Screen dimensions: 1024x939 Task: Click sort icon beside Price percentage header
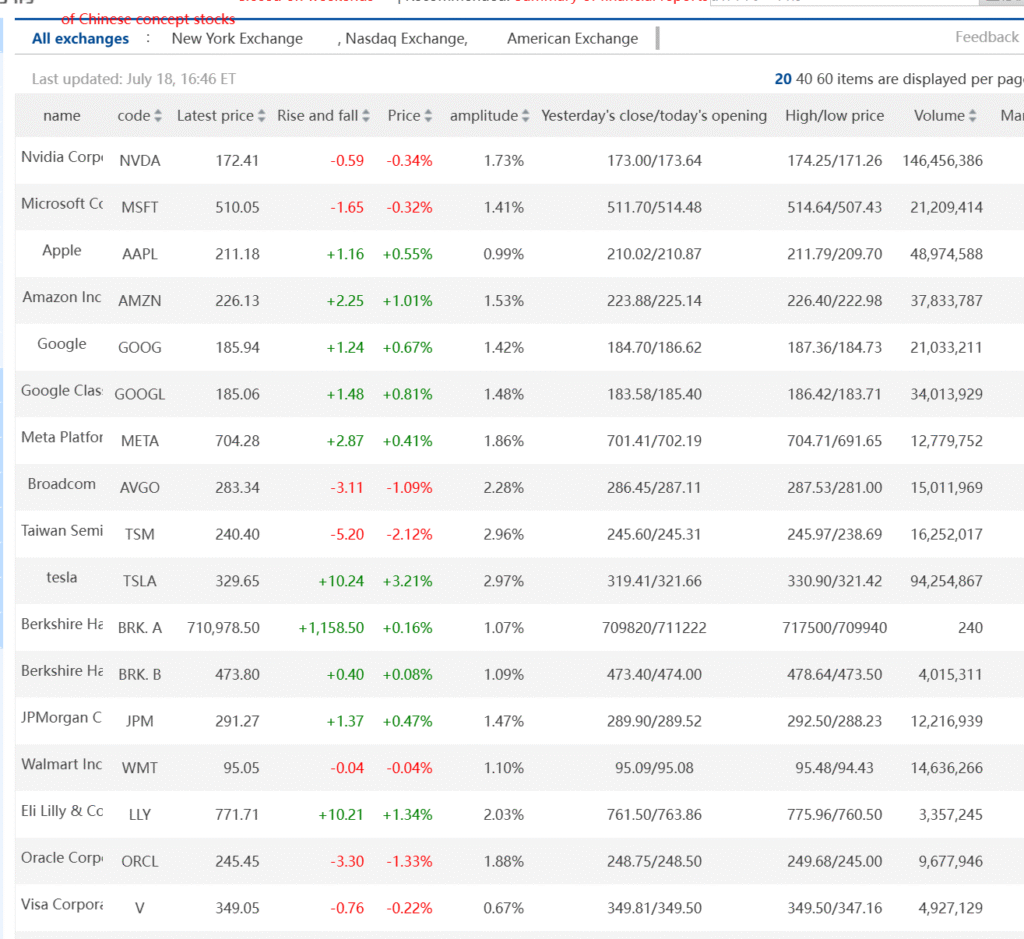point(428,116)
